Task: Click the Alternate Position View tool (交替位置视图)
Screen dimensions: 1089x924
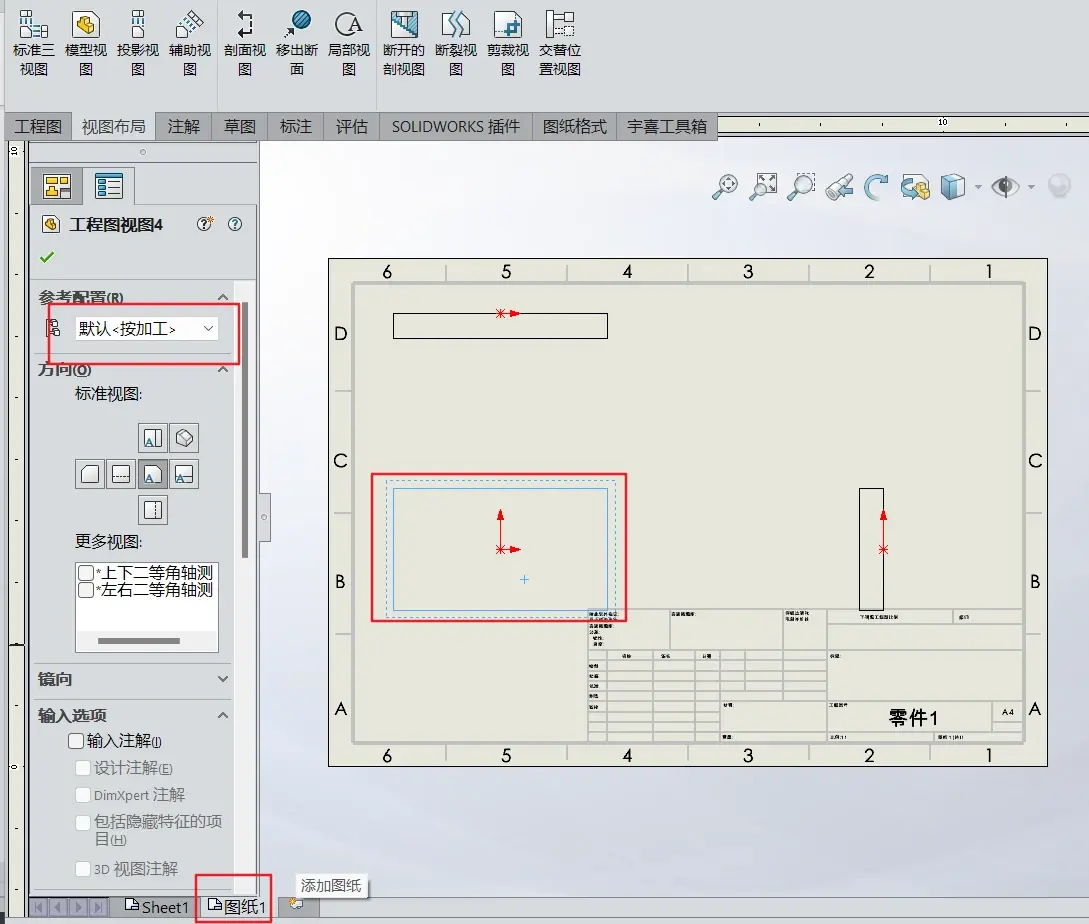Action: (x=560, y=43)
